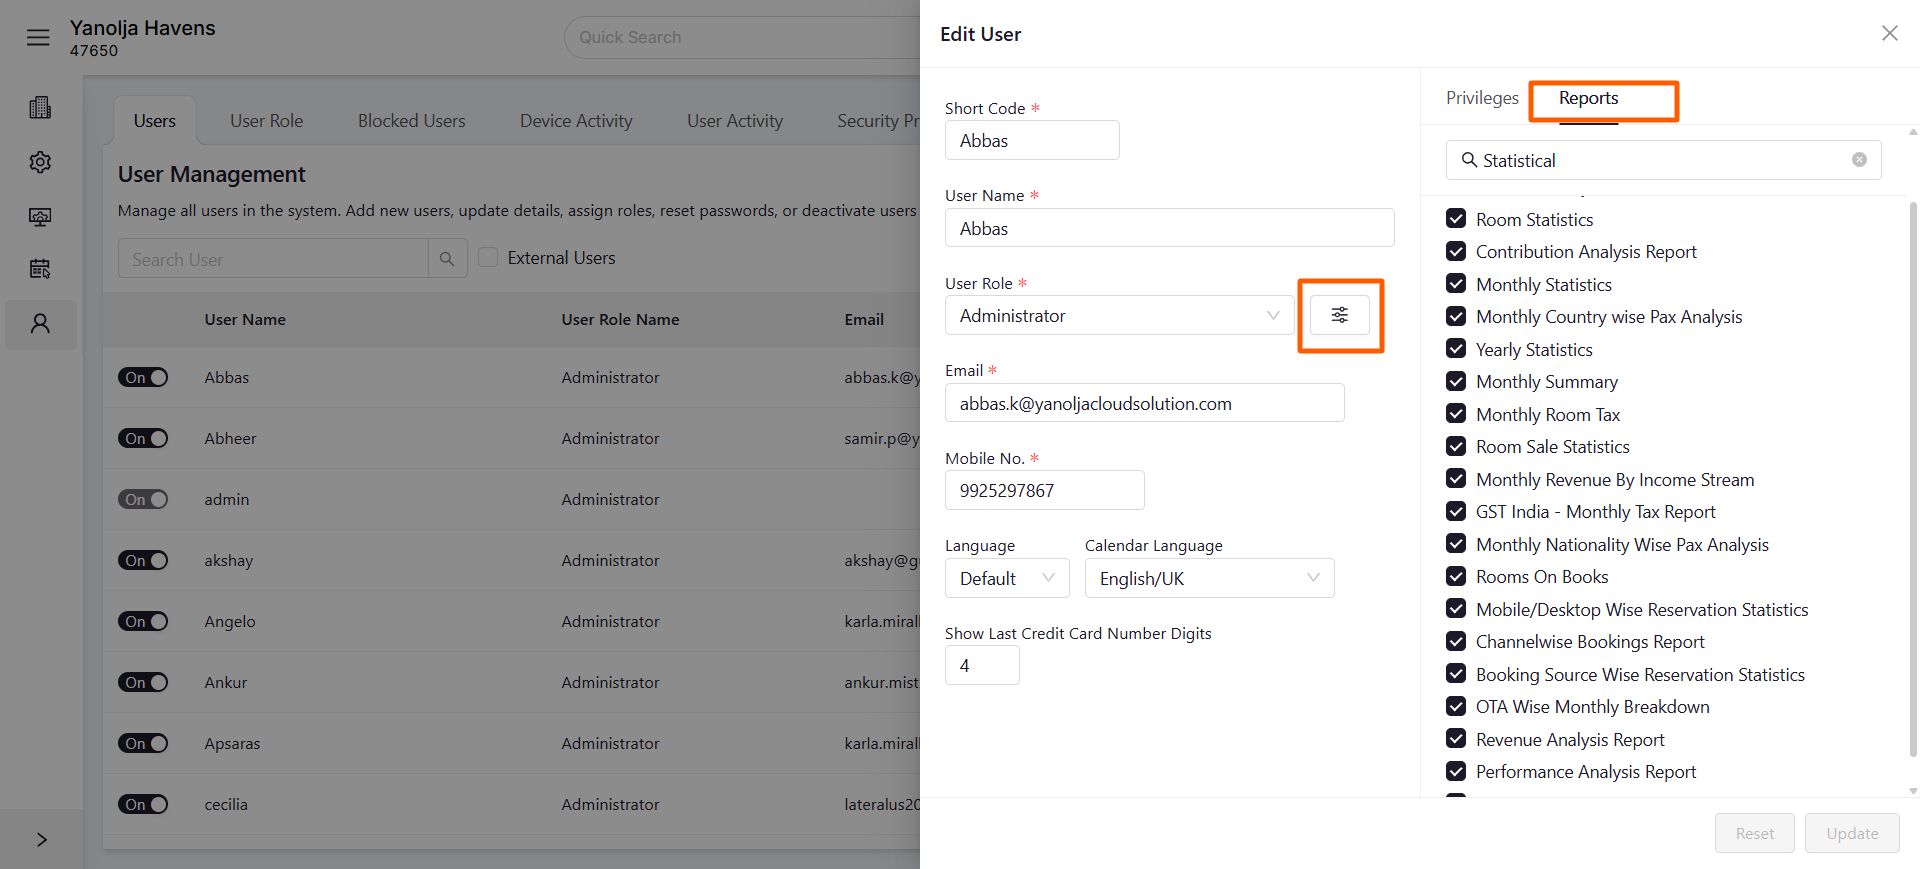Toggle the On switch for Abheer

pos(143,438)
